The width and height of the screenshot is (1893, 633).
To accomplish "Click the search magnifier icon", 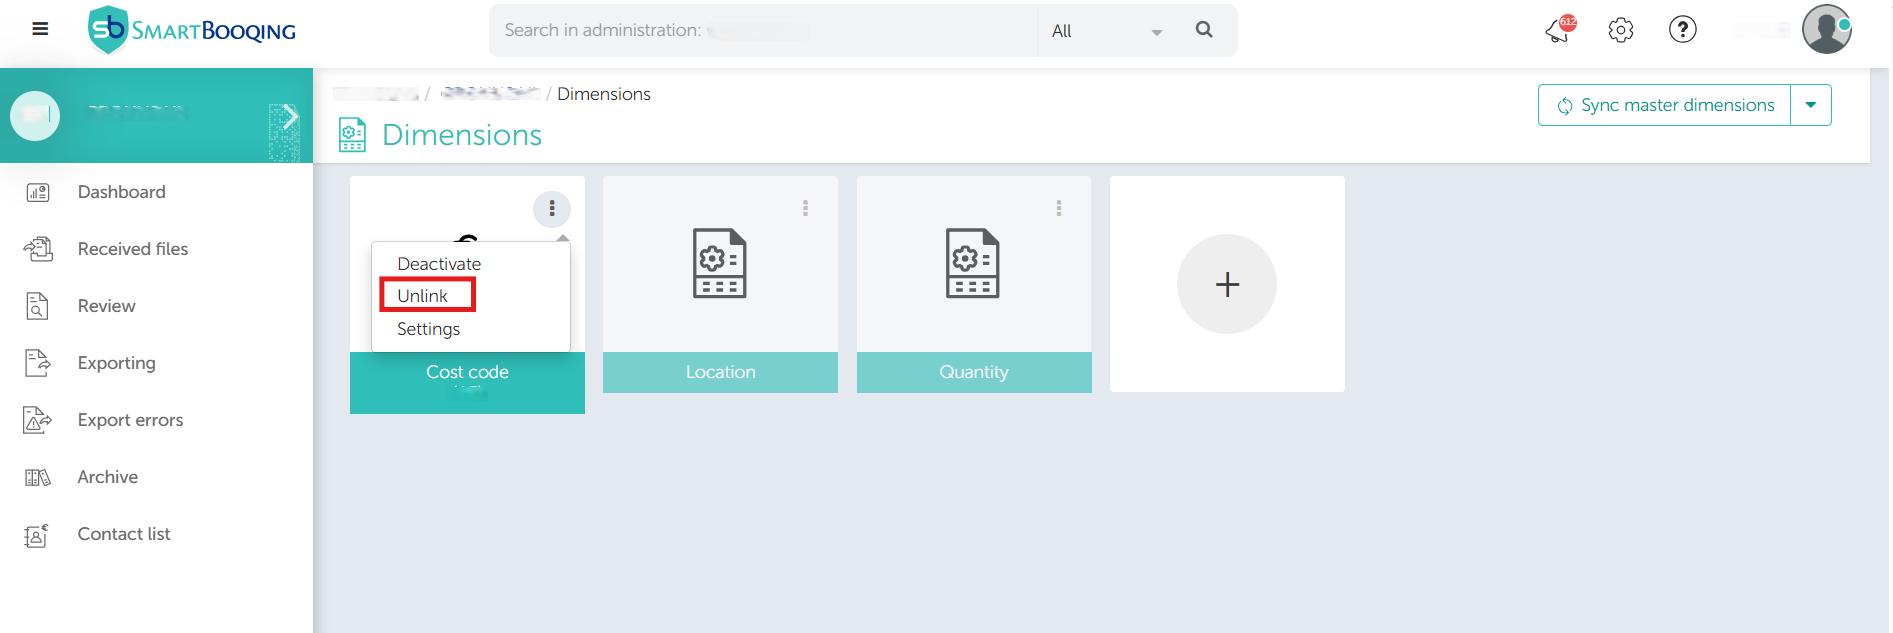I will pos(1204,30).
